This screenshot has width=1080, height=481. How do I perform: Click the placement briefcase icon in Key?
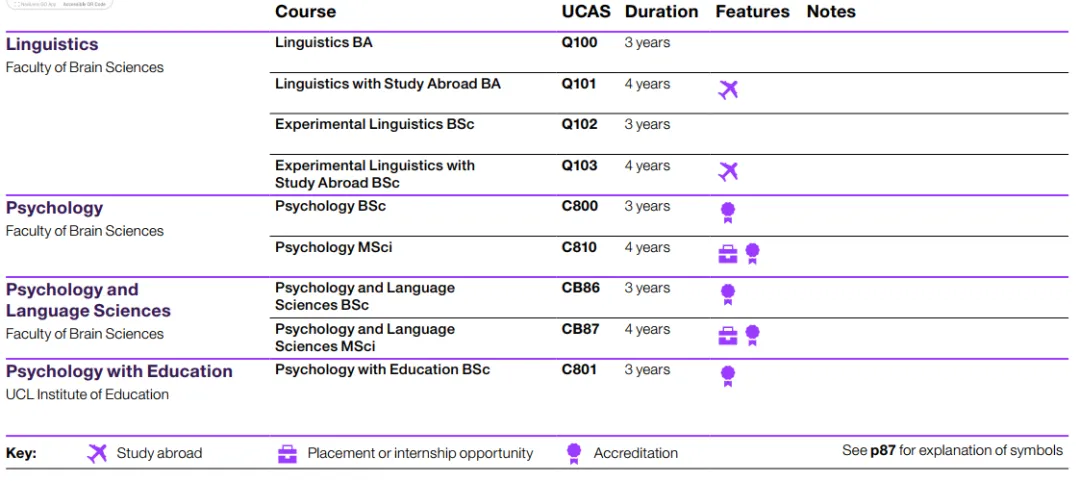click(287, 454)
